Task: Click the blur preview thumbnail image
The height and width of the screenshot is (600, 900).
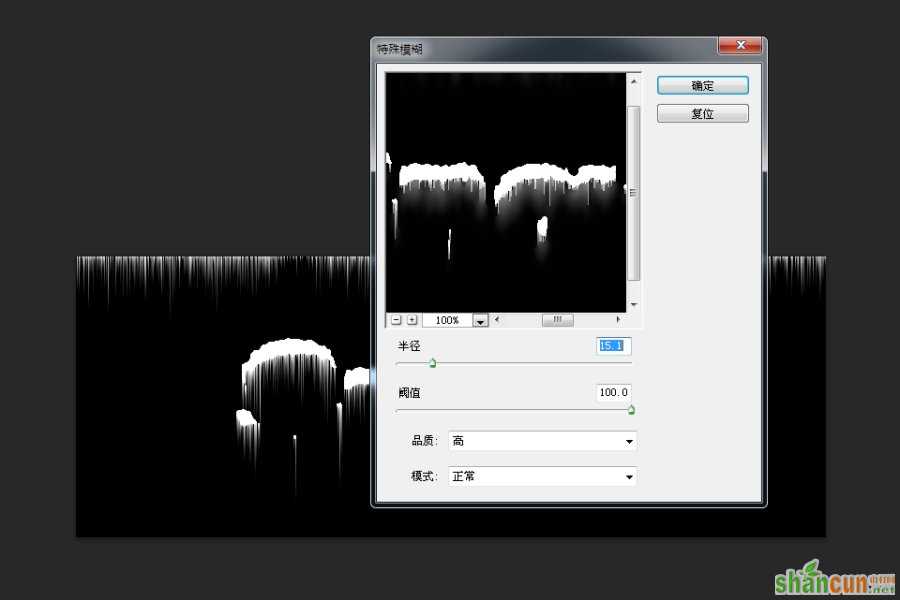Action: [506, 192]
